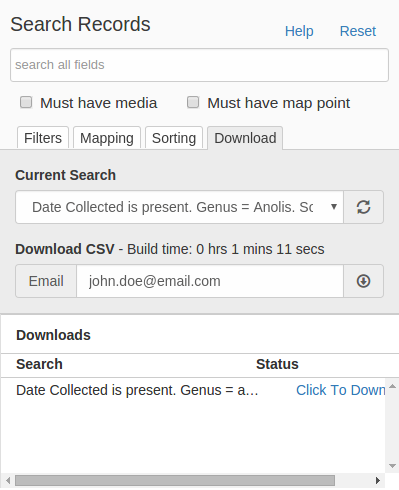The width and height of the screenshot is (399, 490).
Task: Click the download CSV arrow icon
Action: [363, 281]
